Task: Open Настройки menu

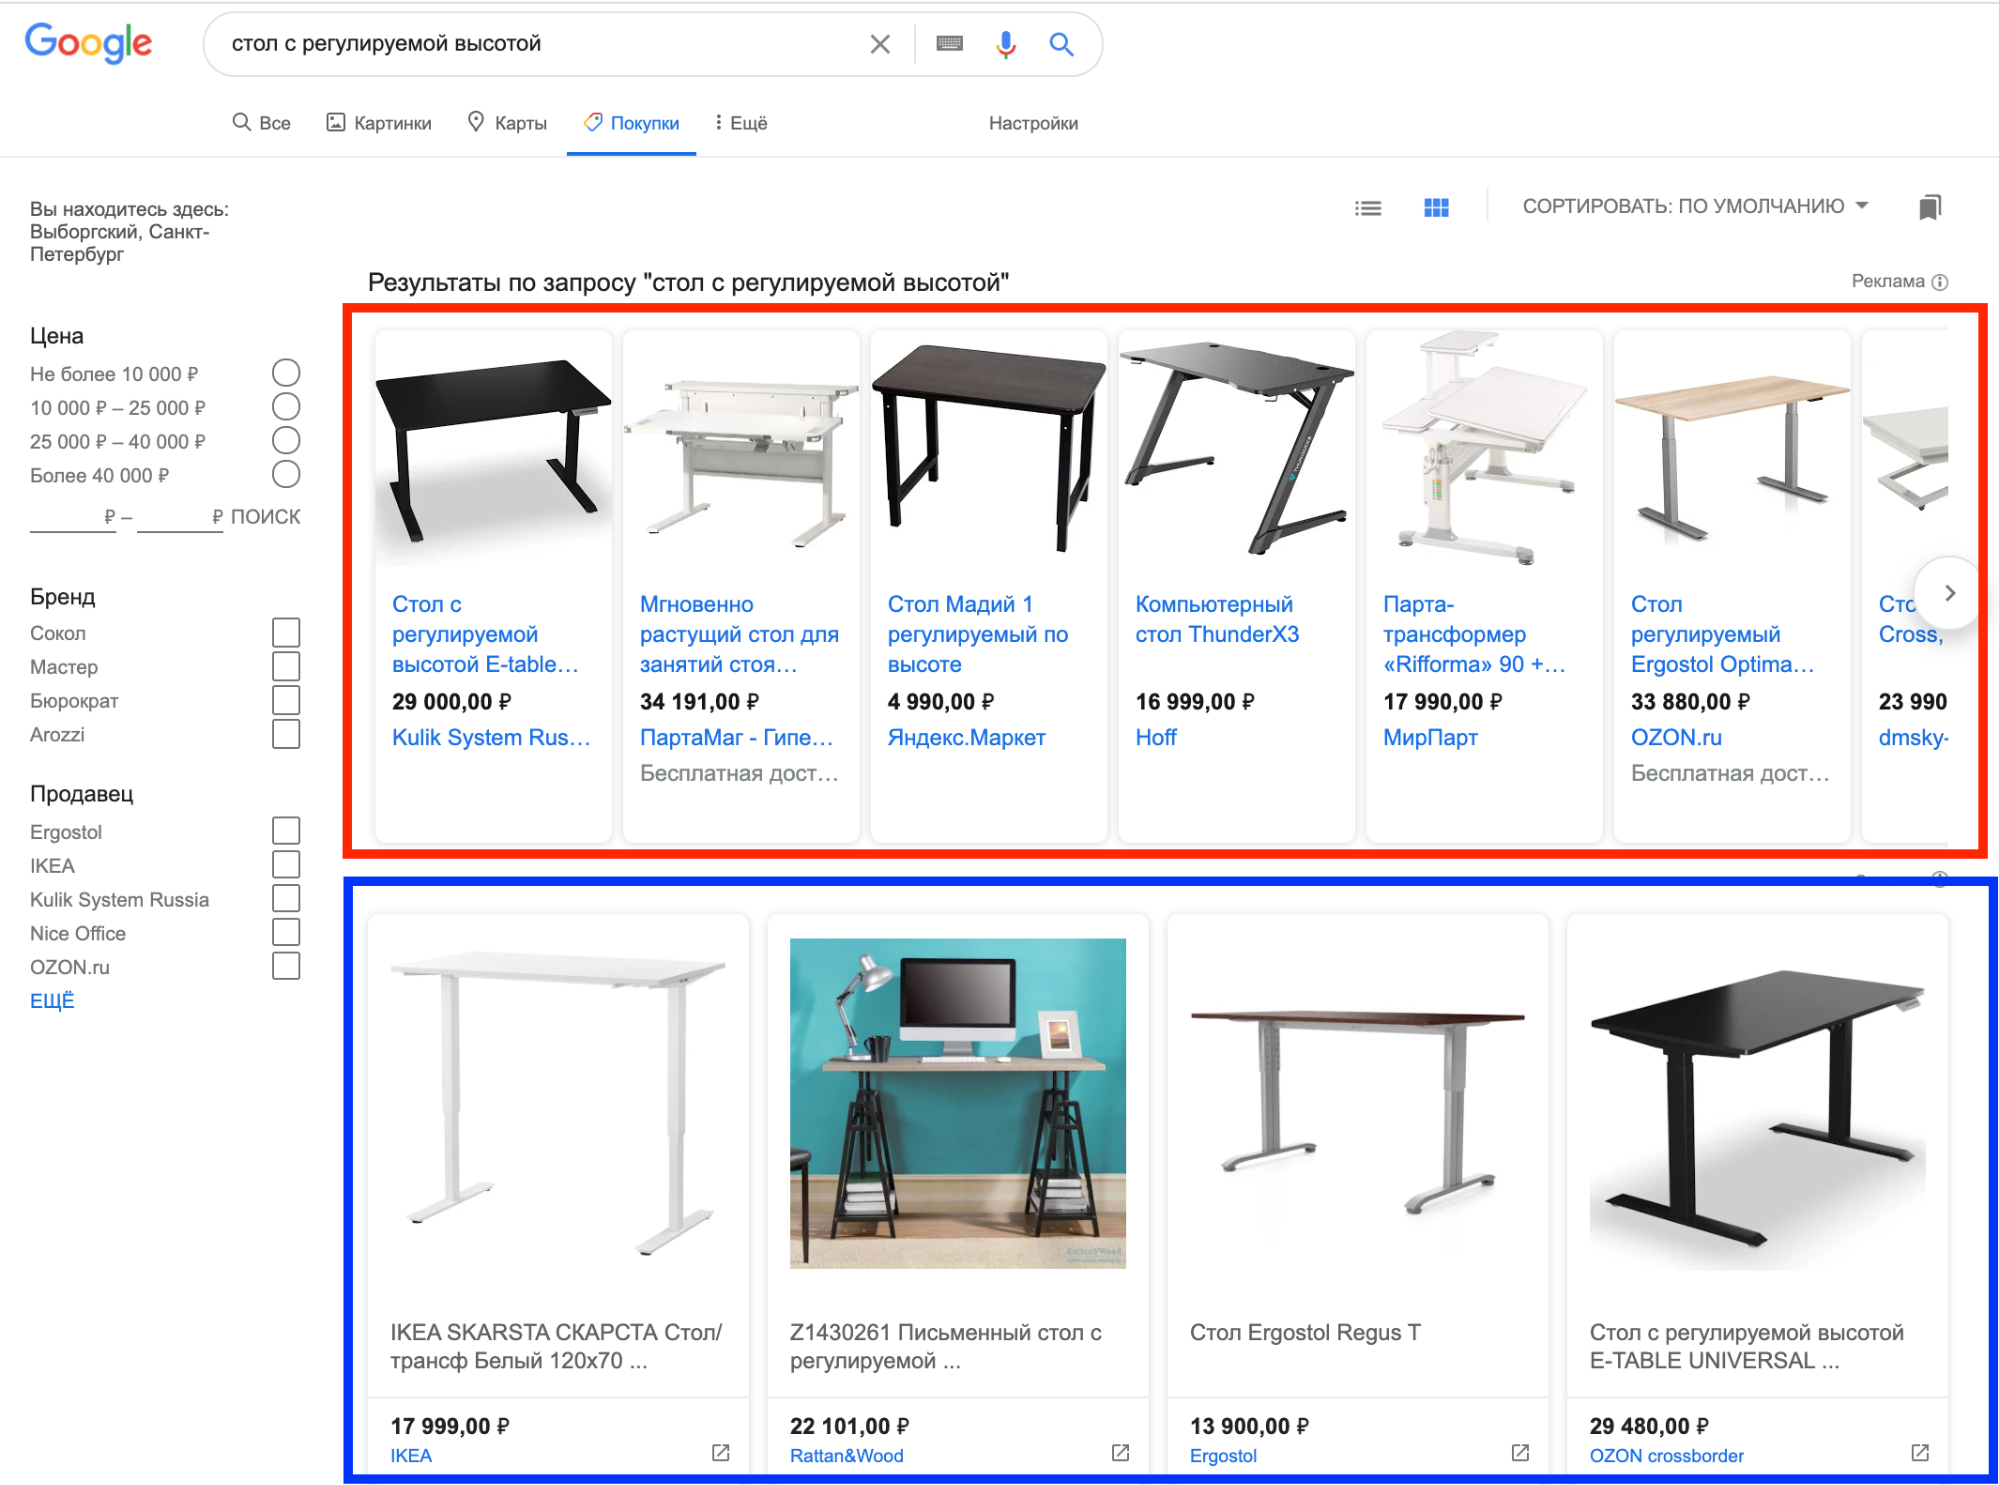Action: coord(1033,123)
